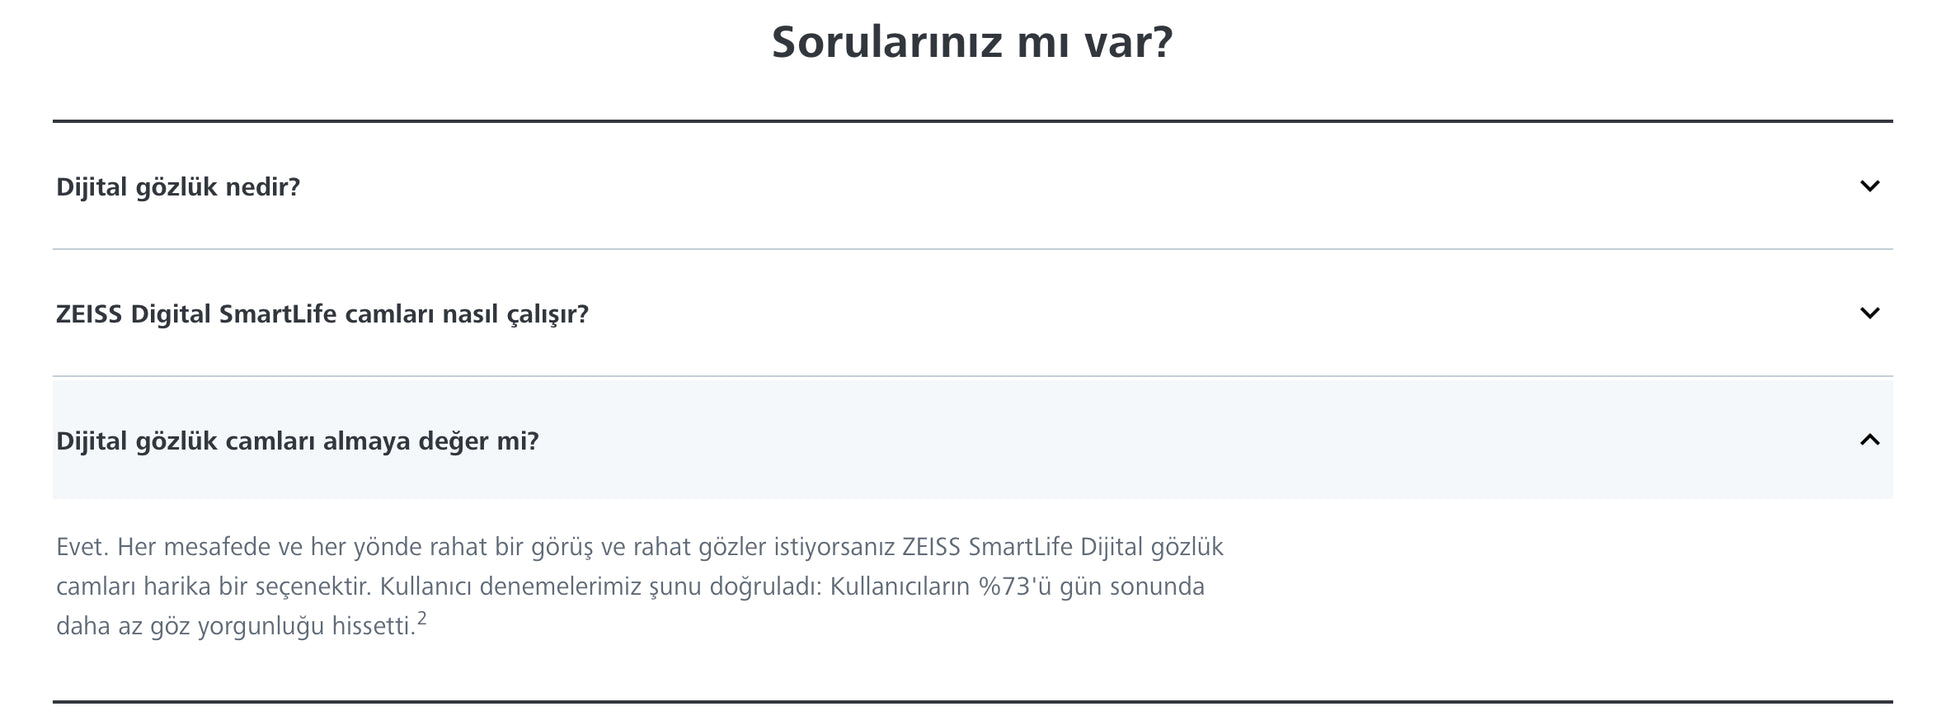
Task: Click the "%73'ü" statistic in the answer
Action: [1015, 586]
